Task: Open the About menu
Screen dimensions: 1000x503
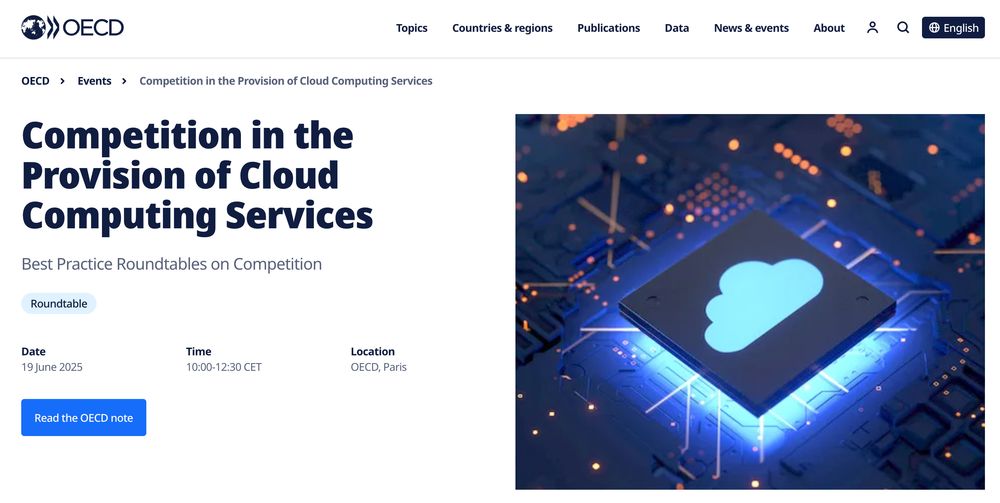Action: point(829,28)
